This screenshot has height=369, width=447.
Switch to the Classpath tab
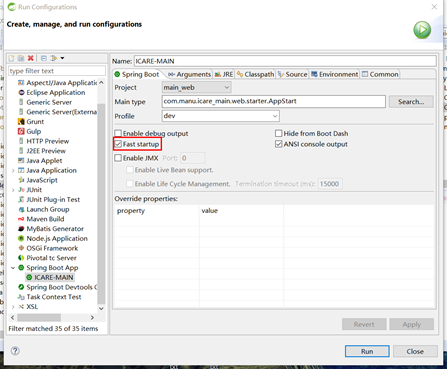pos(255,74)
